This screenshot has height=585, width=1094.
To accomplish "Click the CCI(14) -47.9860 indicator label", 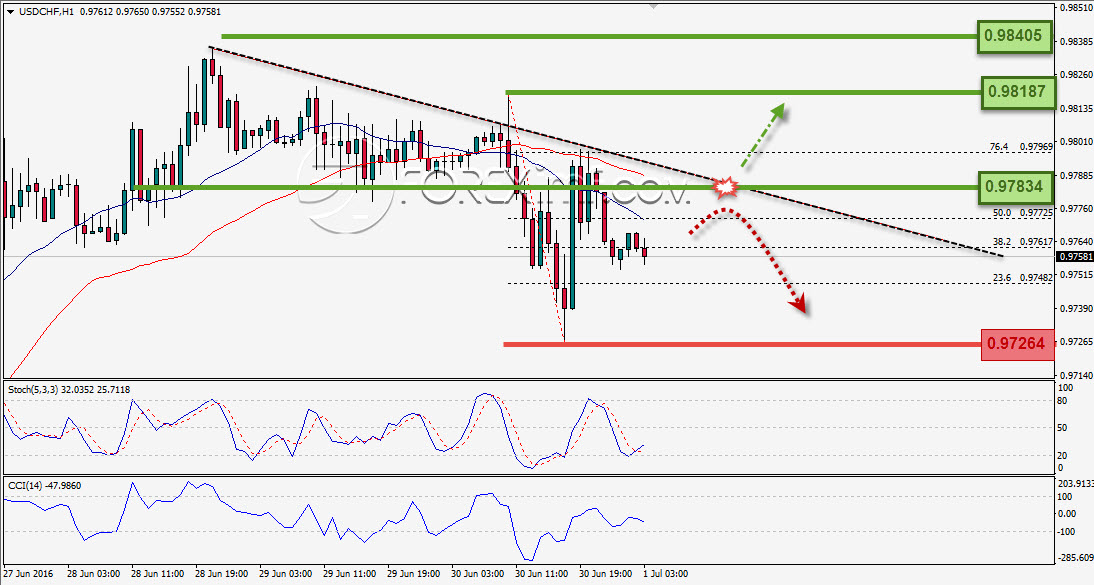I will pyautogui.click(x=45, y=485).
